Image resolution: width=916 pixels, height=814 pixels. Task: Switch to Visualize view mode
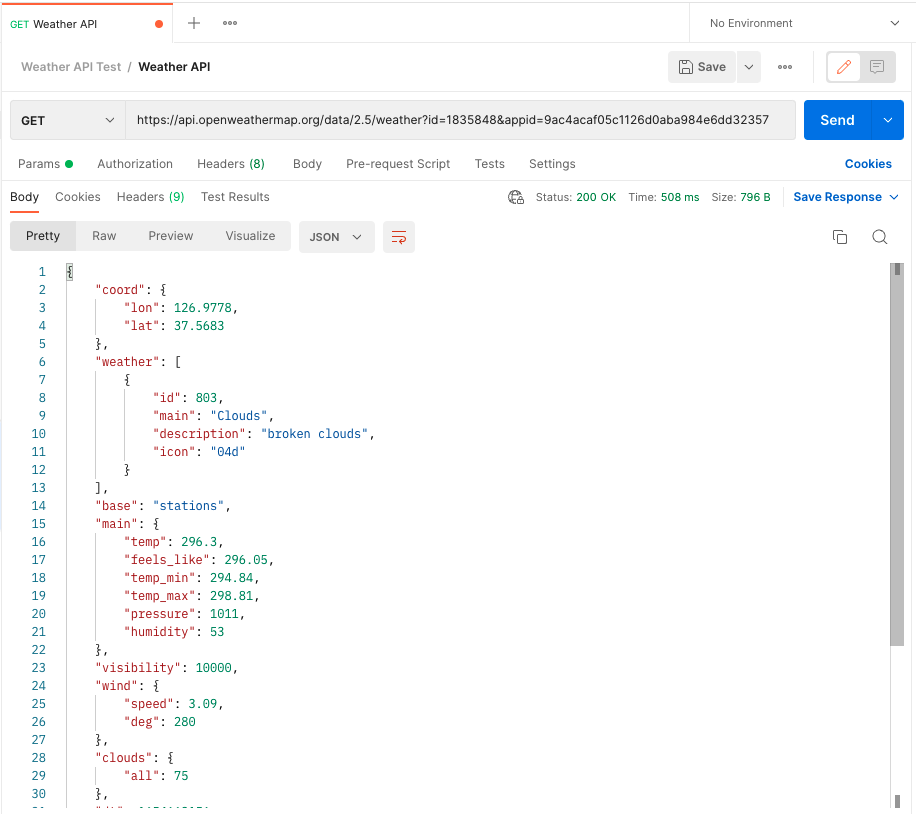(x=250, y=236)
